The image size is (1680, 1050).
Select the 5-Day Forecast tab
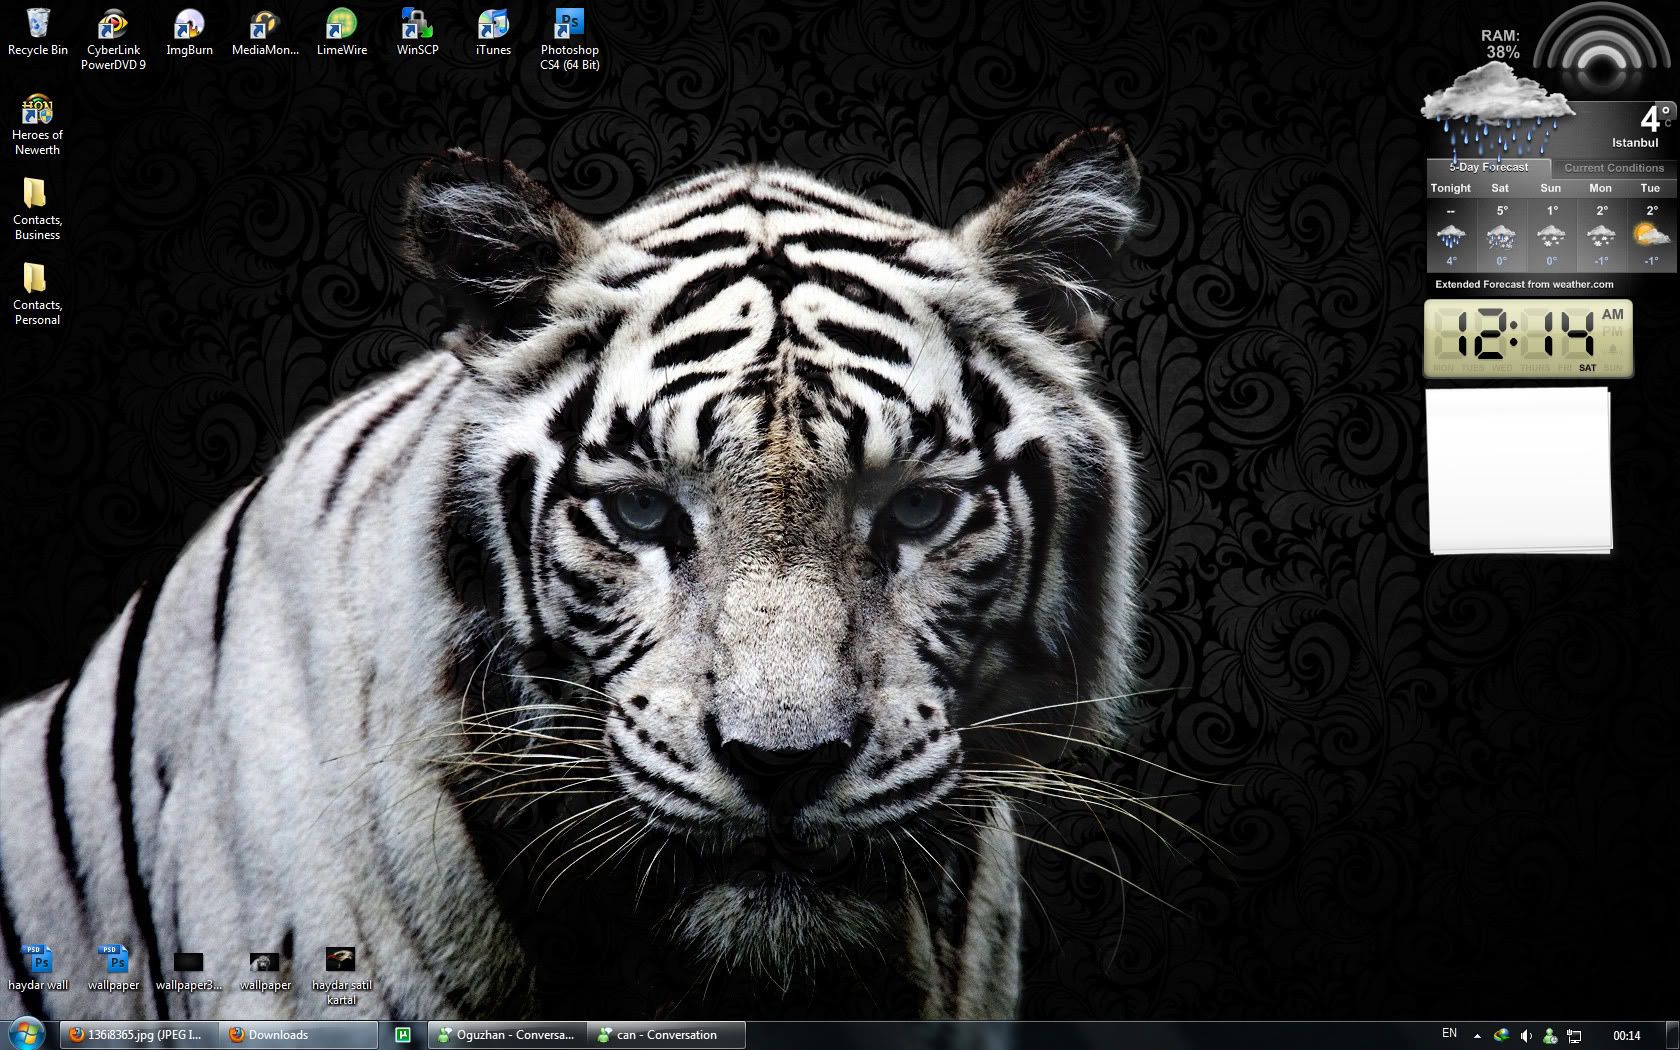(x=1488, y=167)
